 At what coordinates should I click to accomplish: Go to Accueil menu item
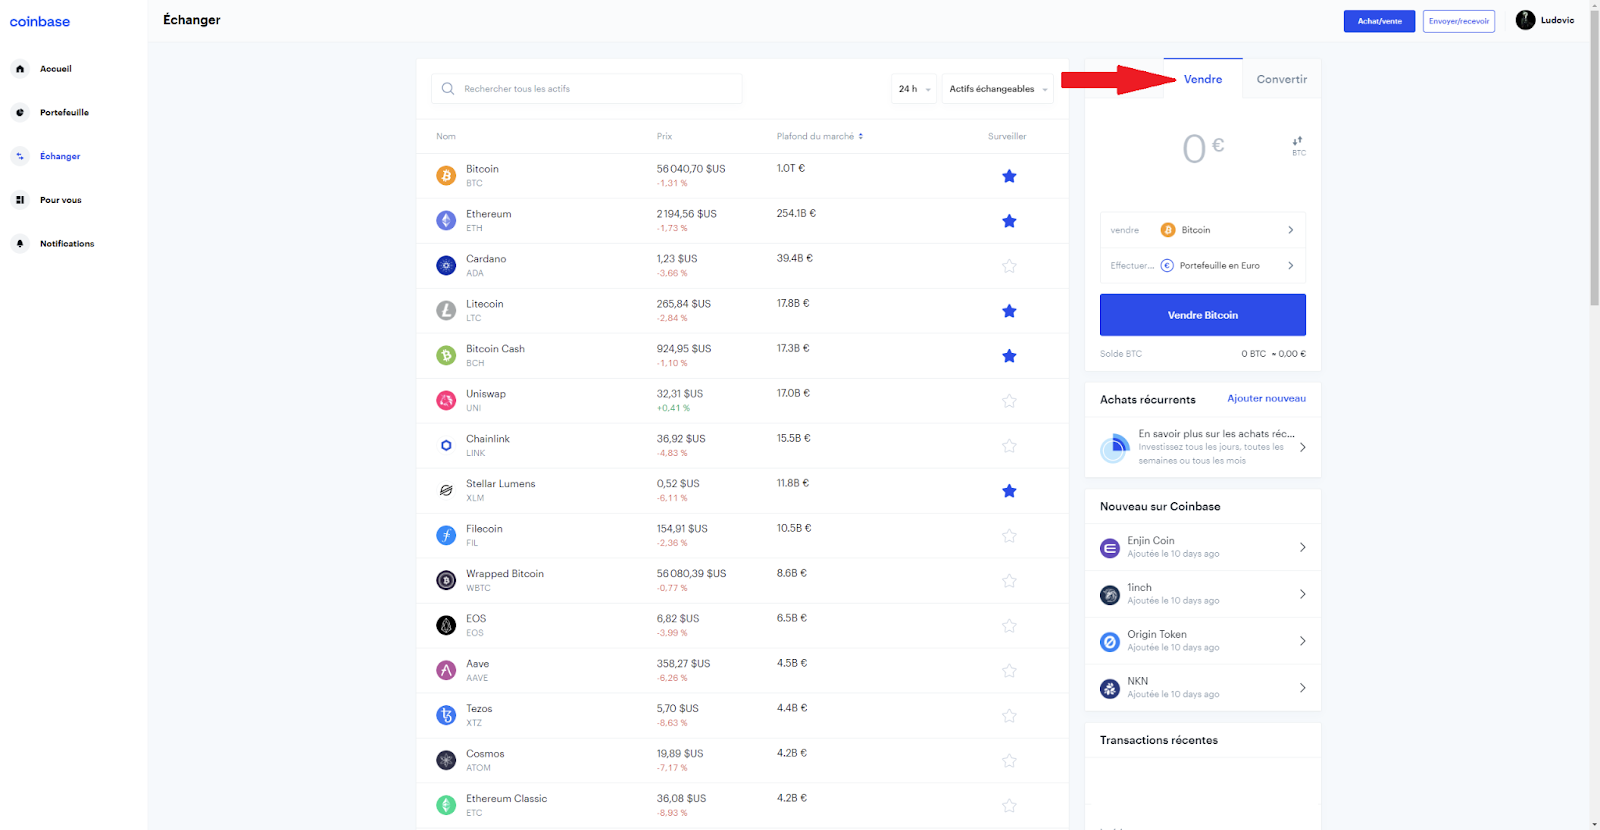click(x=56, y=69)
